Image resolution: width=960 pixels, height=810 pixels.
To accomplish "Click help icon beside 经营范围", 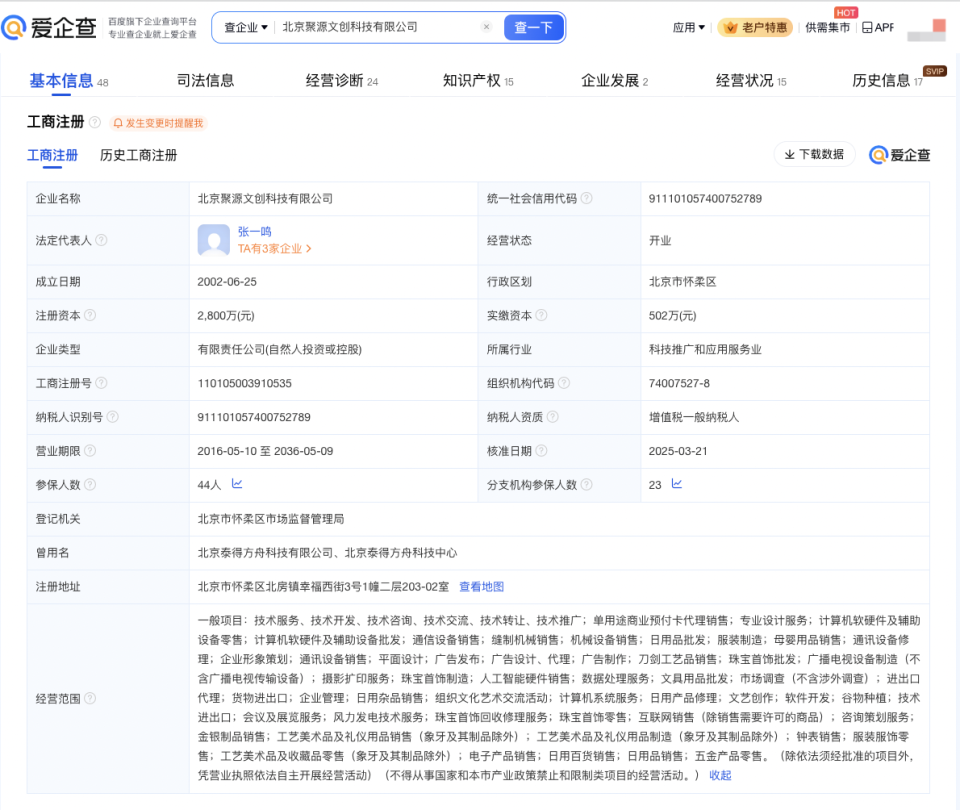I will [90, 698].
